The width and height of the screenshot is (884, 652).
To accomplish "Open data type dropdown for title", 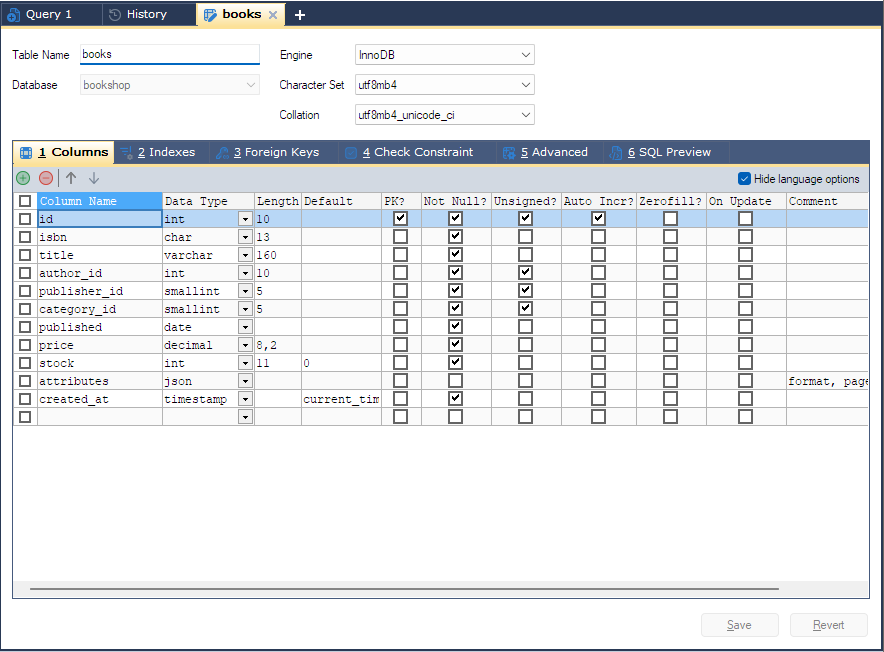I will pos(245,255).
